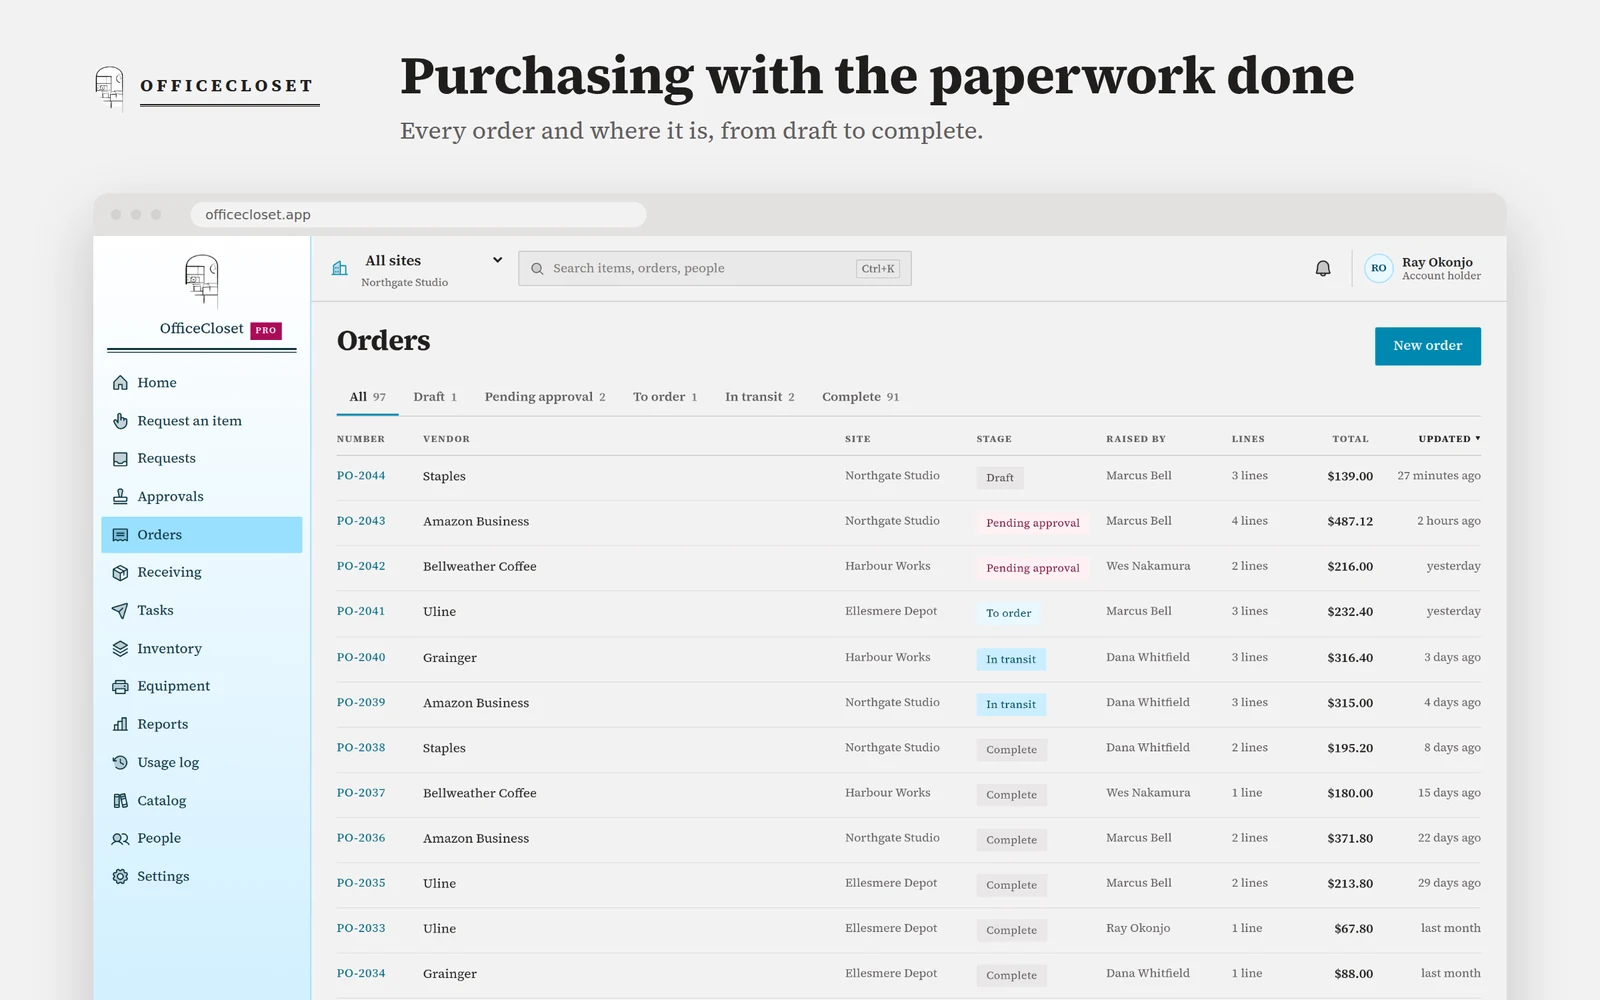The height and width of the screenshot is (1000, 1600).
Task: Switch to the Draft tab
Action: pyautogui.click(x=435, y=397)
